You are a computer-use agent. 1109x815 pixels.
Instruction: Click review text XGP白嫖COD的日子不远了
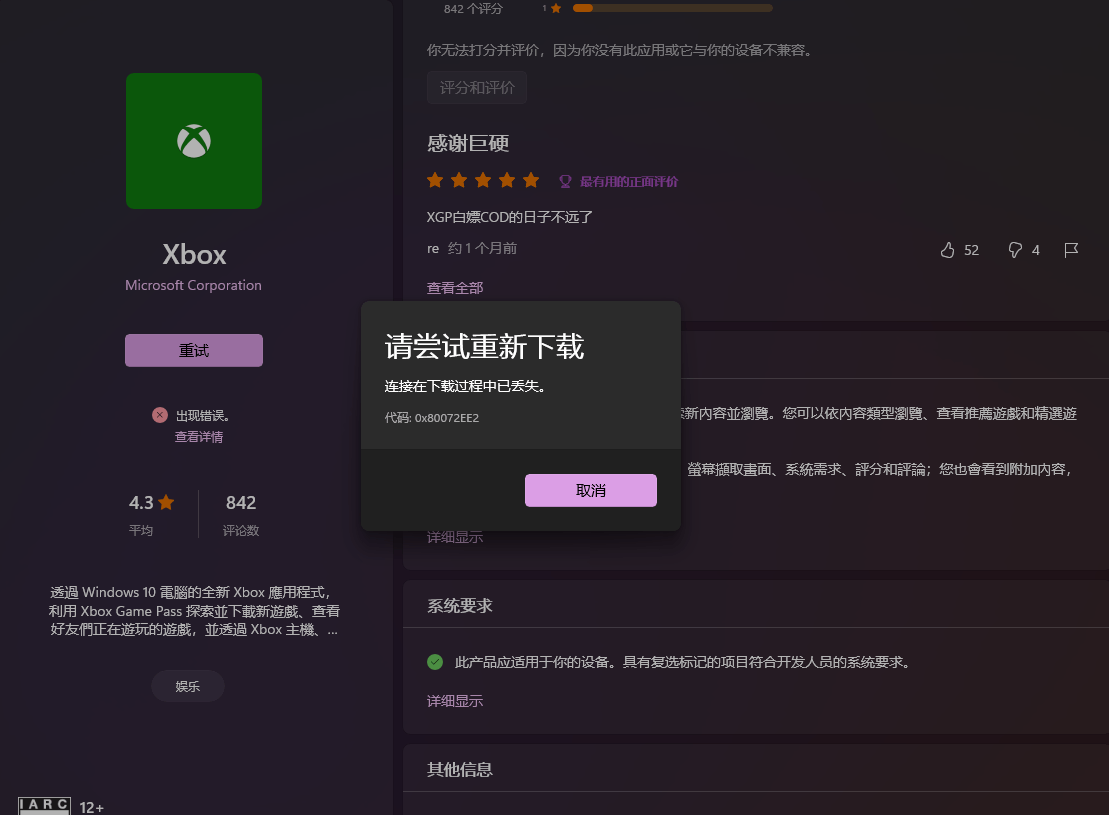(509, 217)
